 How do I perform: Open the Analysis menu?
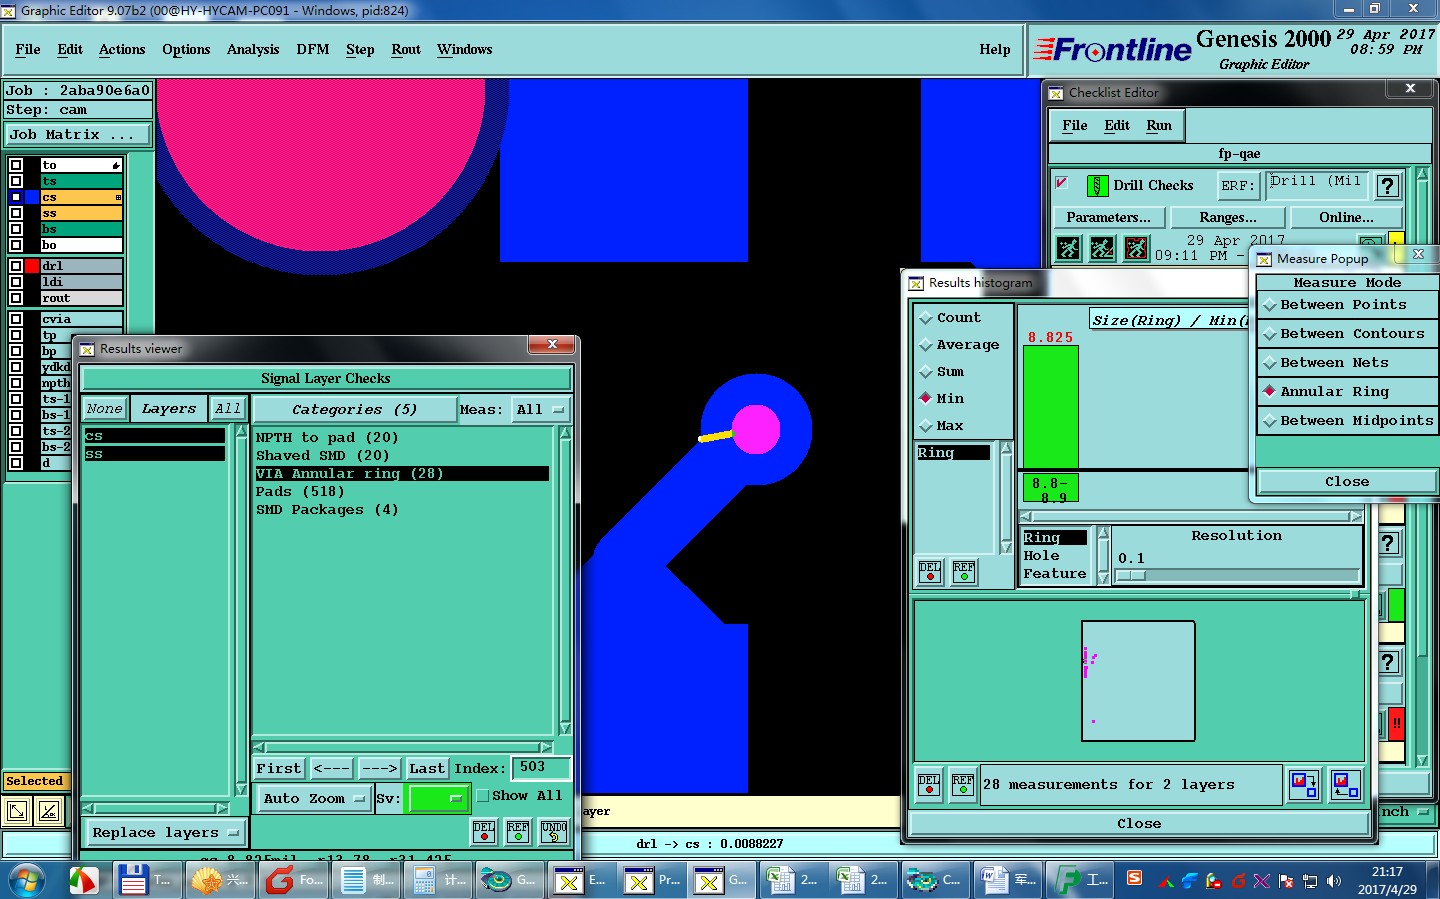point(253,49)
